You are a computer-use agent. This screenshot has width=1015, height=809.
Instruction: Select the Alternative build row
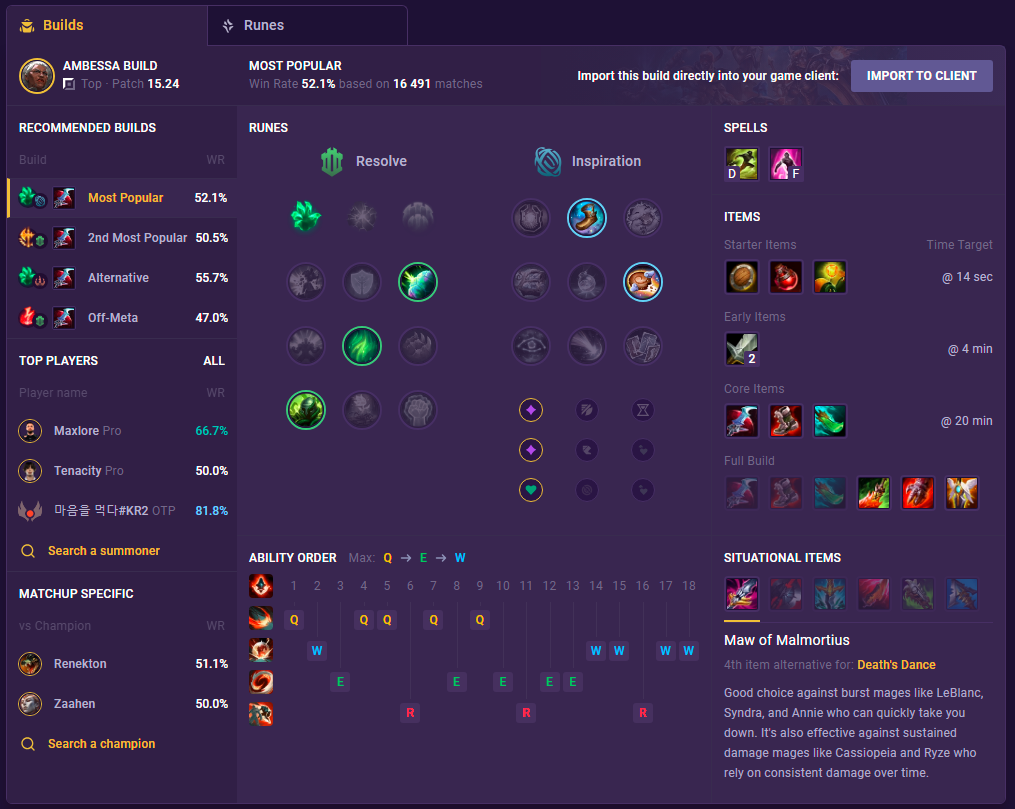122,278
